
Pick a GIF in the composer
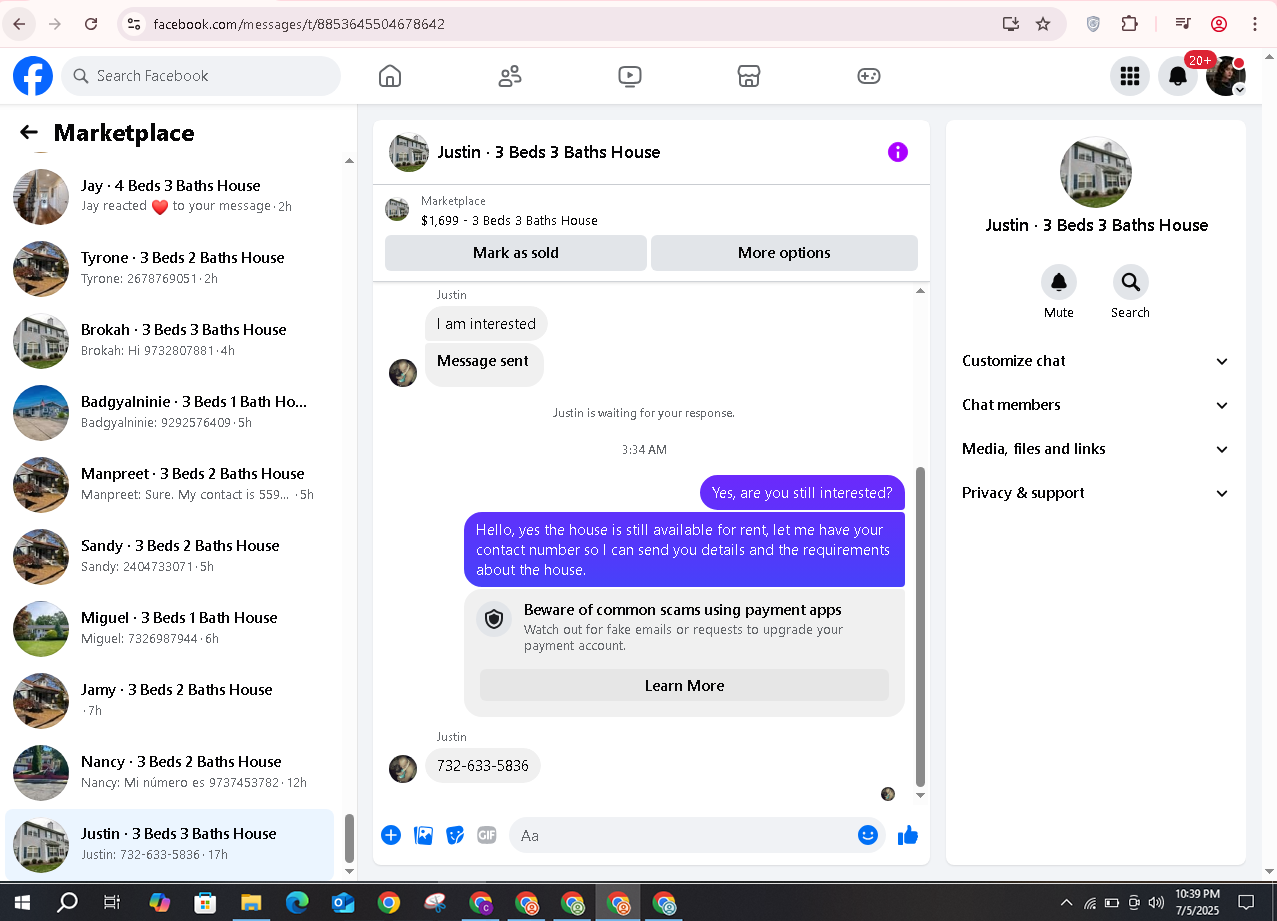(x=487, y=835)
